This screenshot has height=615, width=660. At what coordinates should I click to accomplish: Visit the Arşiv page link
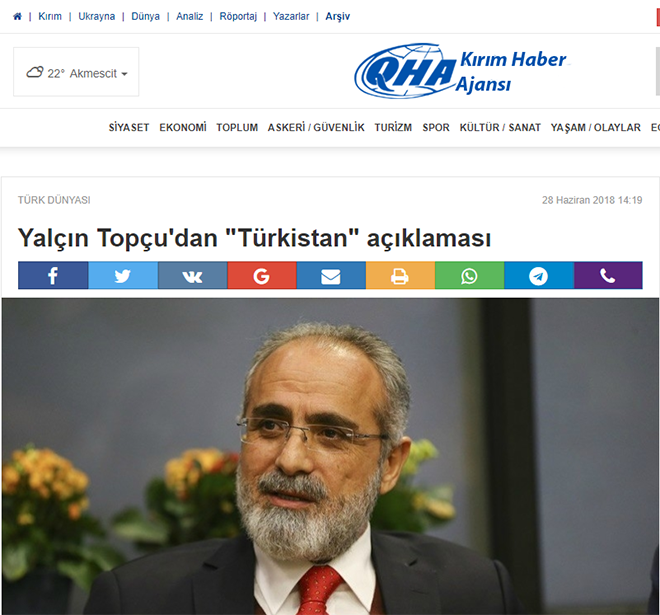click(338, 16)
